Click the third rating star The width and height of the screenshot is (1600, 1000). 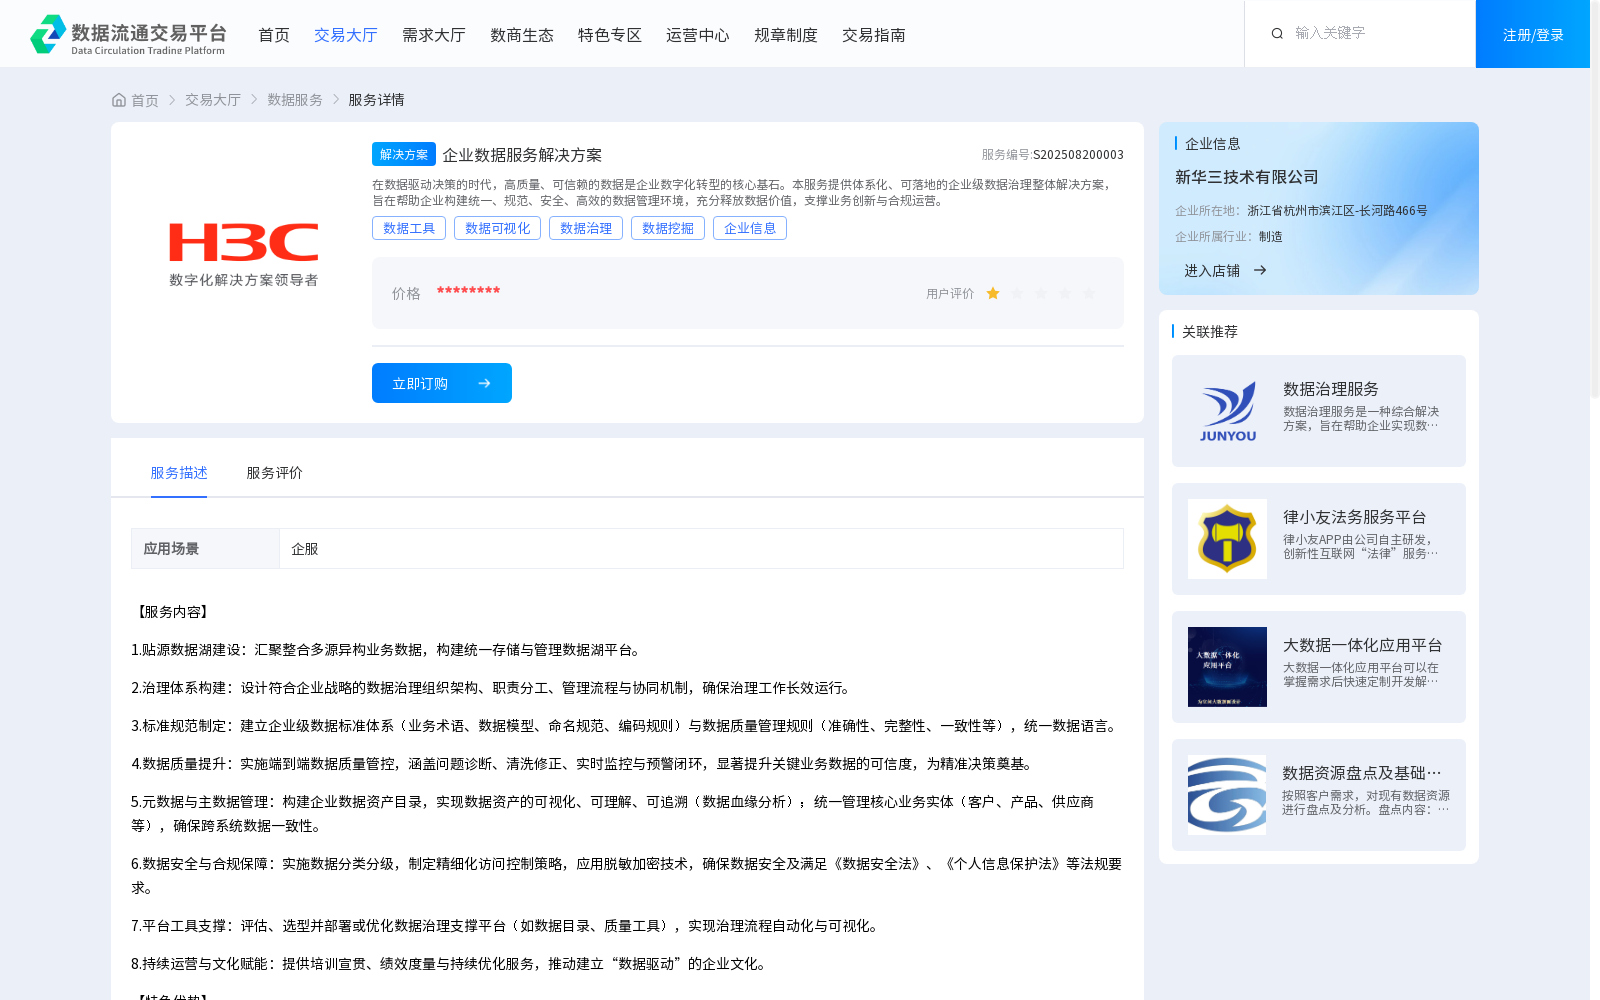pyautogui.click(x=1041, y=293)
